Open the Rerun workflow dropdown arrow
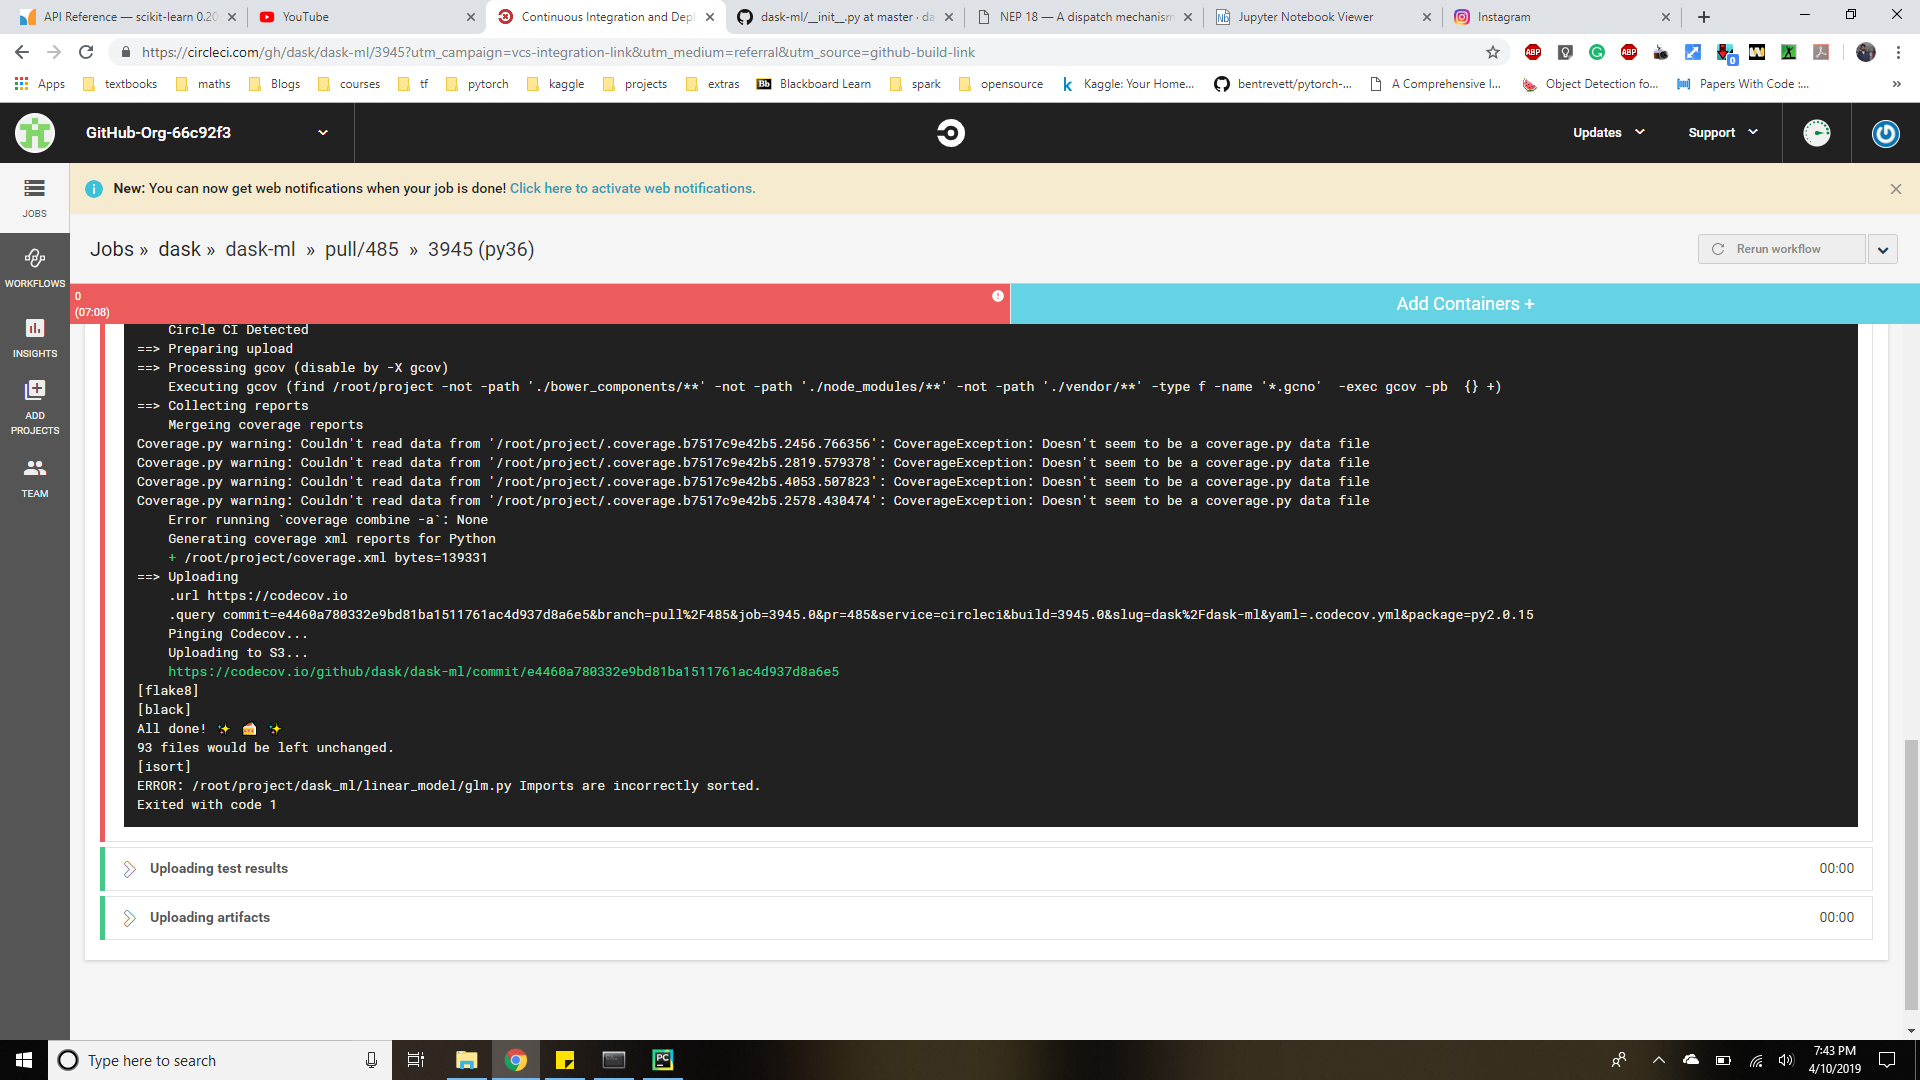1920x1080 pixels. tap(1882, 249)
